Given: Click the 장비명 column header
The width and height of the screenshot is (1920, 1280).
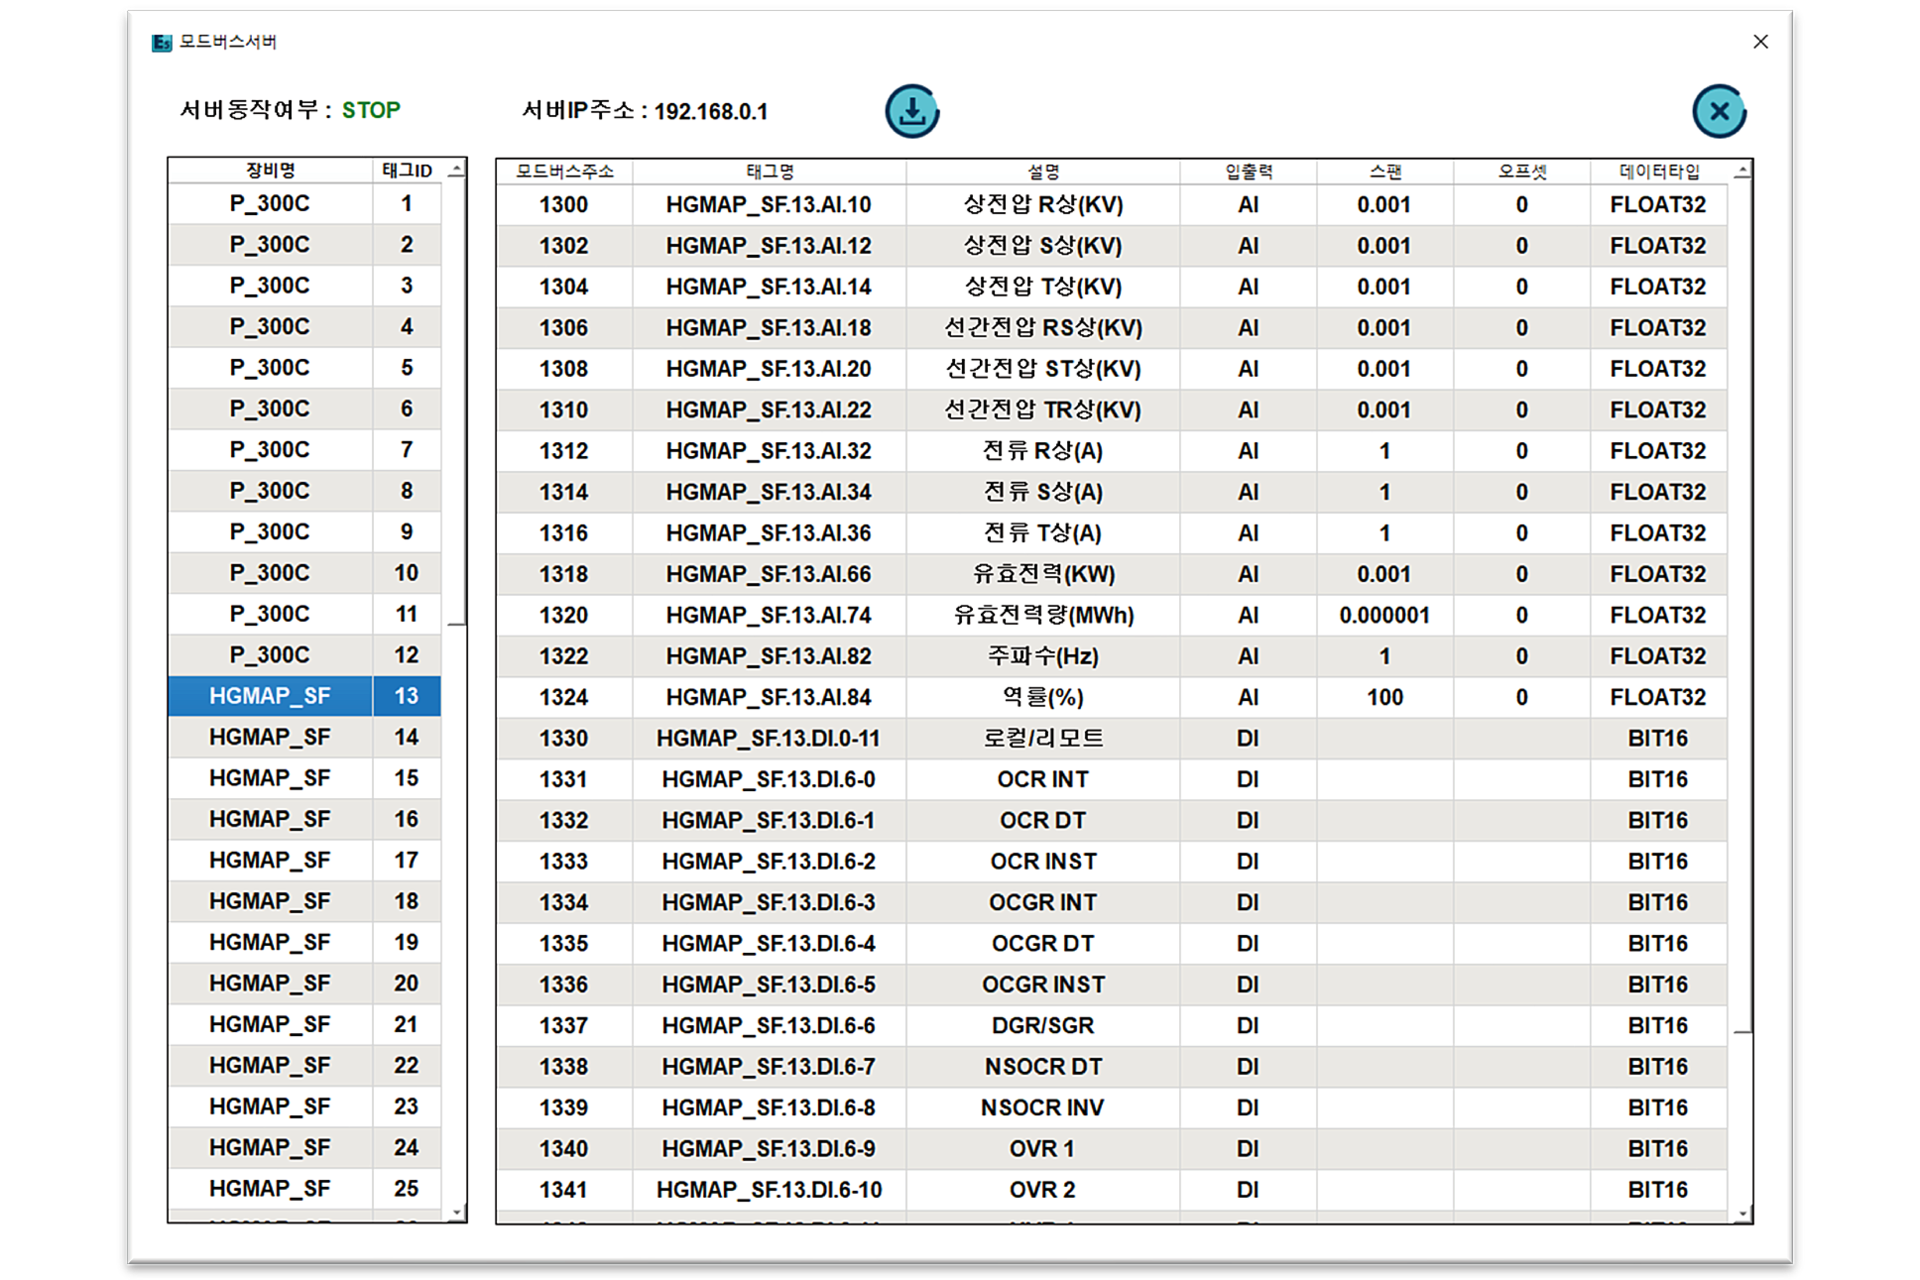Looking at the screenshot, I should click(270, 171).
